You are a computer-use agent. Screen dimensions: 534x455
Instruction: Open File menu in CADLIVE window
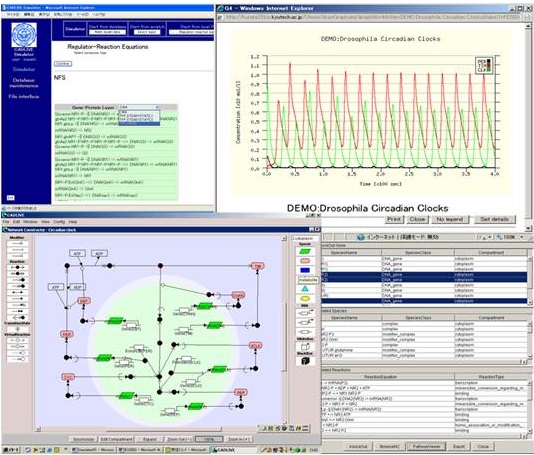click(6, 222)
